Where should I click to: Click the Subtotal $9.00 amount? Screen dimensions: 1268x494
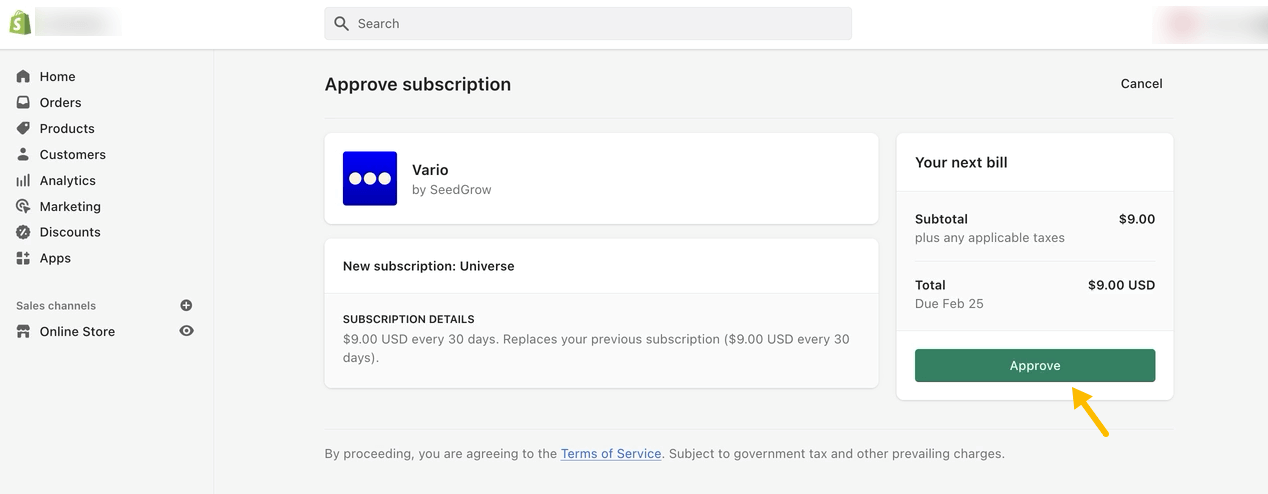click(x=1137, y=219)
